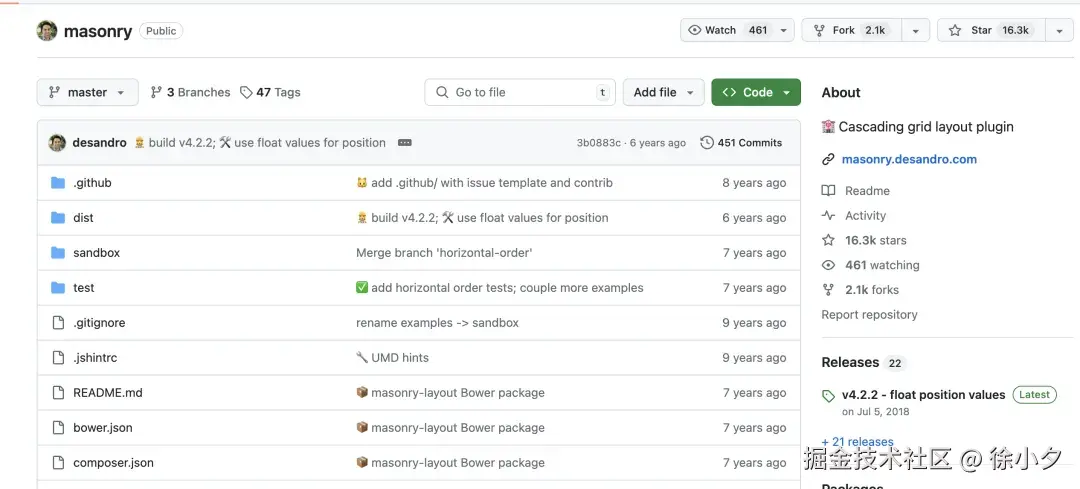Click Report repository
Screen dimensions: 1080x489
click(869, 315)
